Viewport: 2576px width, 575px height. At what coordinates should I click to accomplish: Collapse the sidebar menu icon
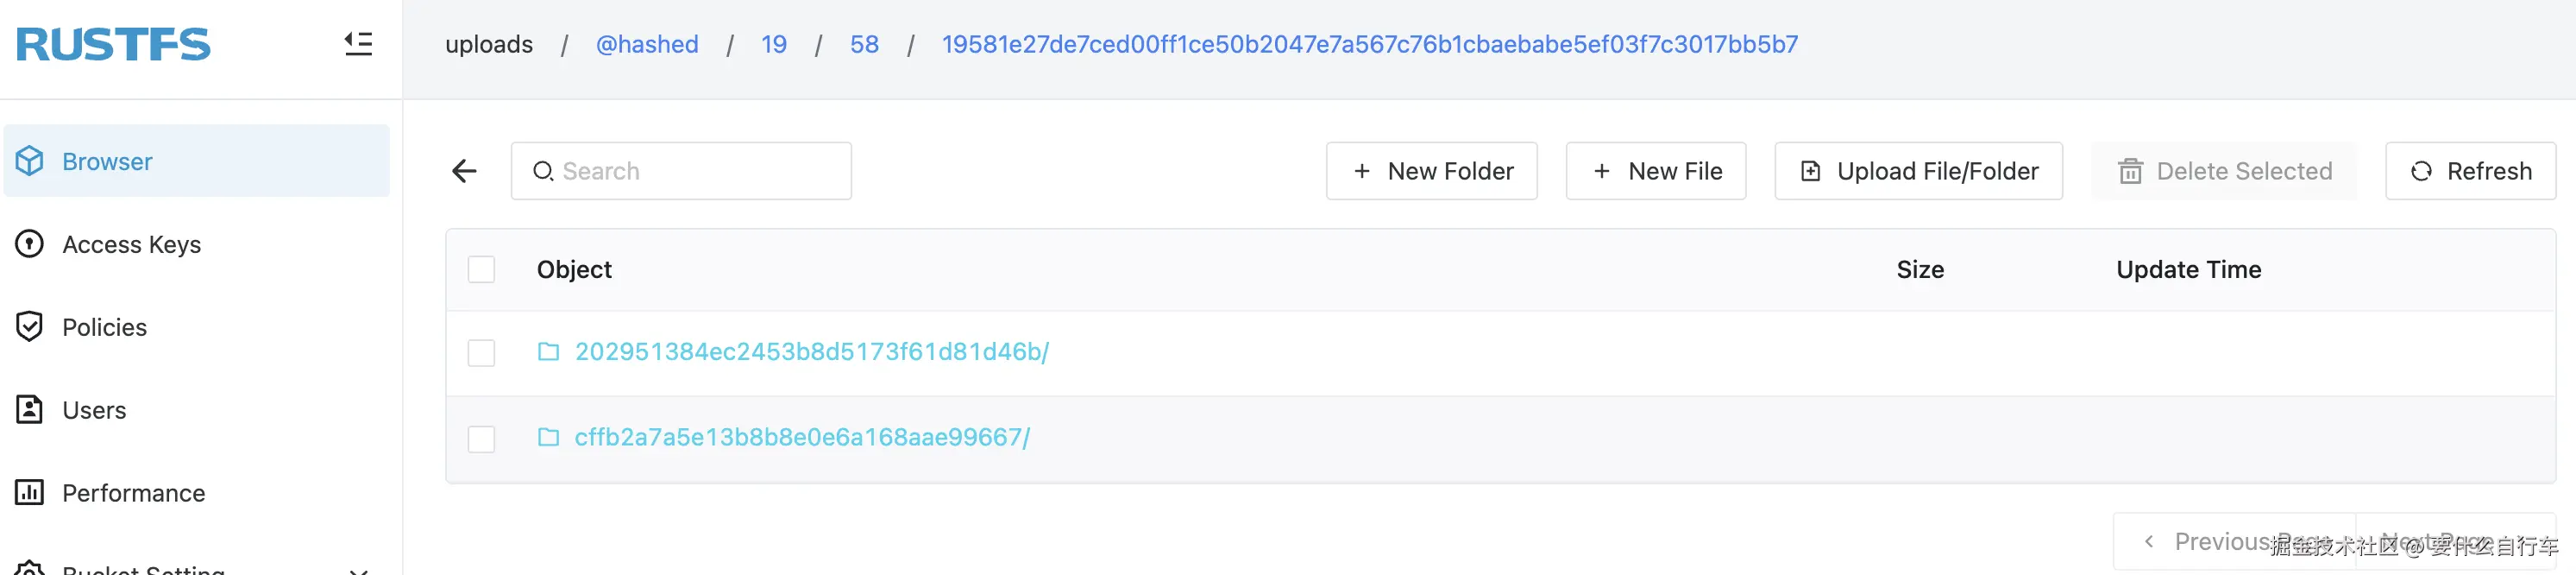tap(358, 44)
